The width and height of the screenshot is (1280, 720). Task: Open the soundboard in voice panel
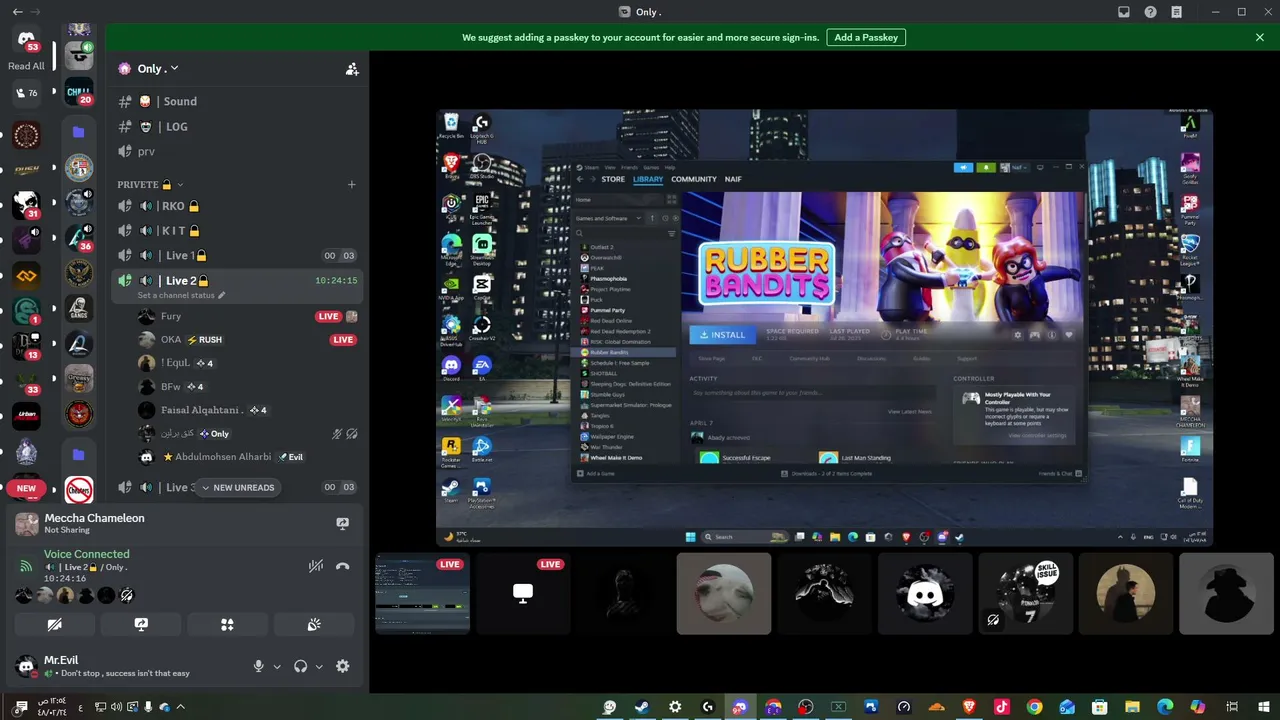click(314, 624)
